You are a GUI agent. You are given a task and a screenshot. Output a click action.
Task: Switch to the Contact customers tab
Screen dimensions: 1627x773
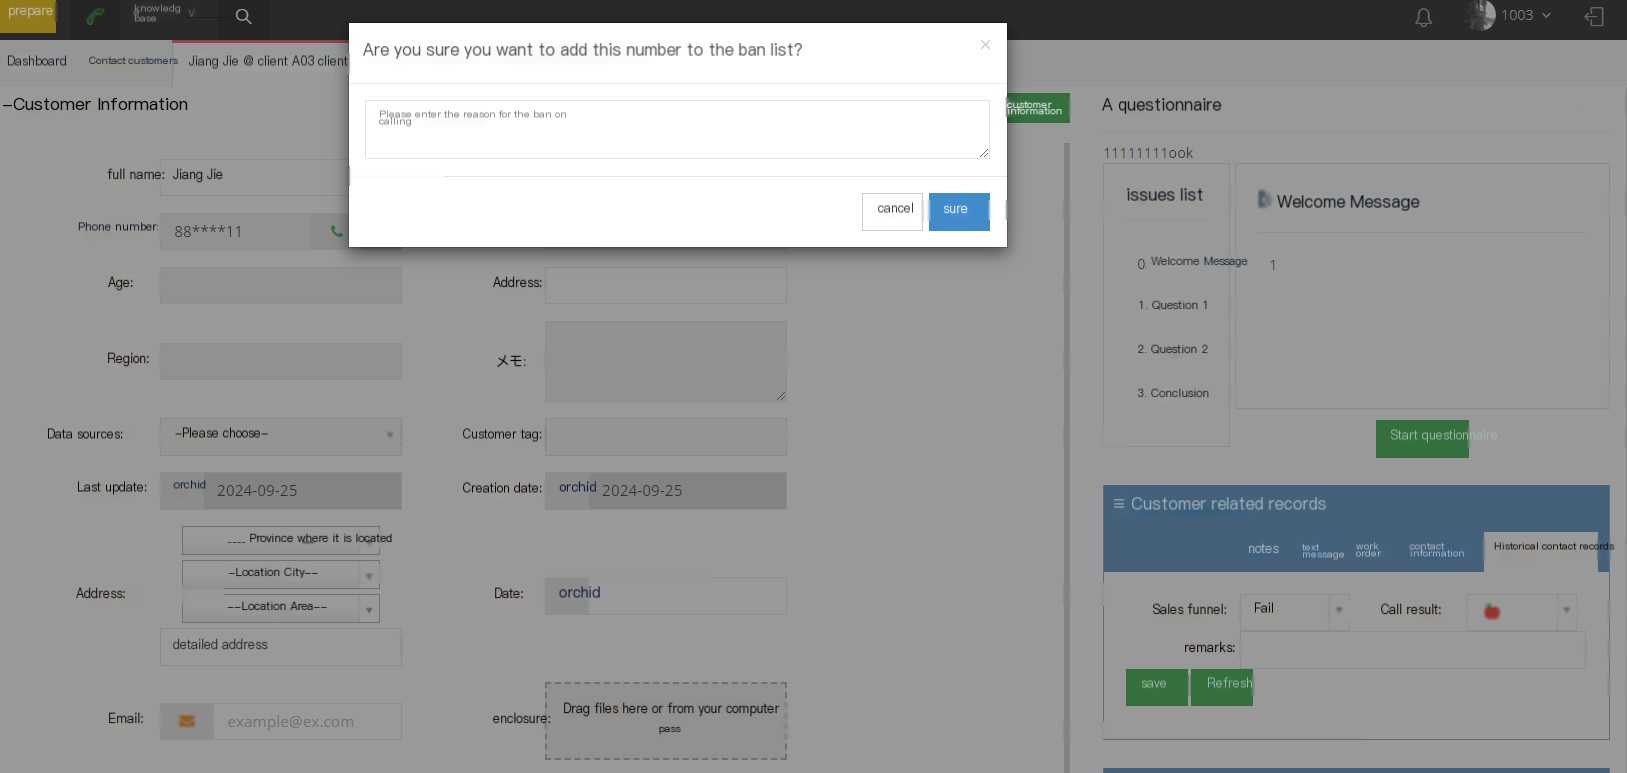click(x=133, y=61)
